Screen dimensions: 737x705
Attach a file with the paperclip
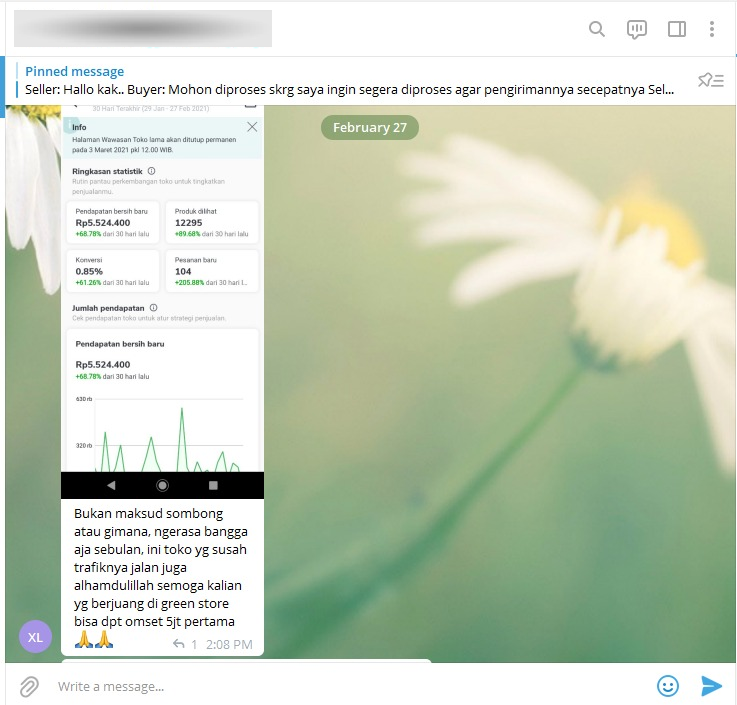coord(30,686)
